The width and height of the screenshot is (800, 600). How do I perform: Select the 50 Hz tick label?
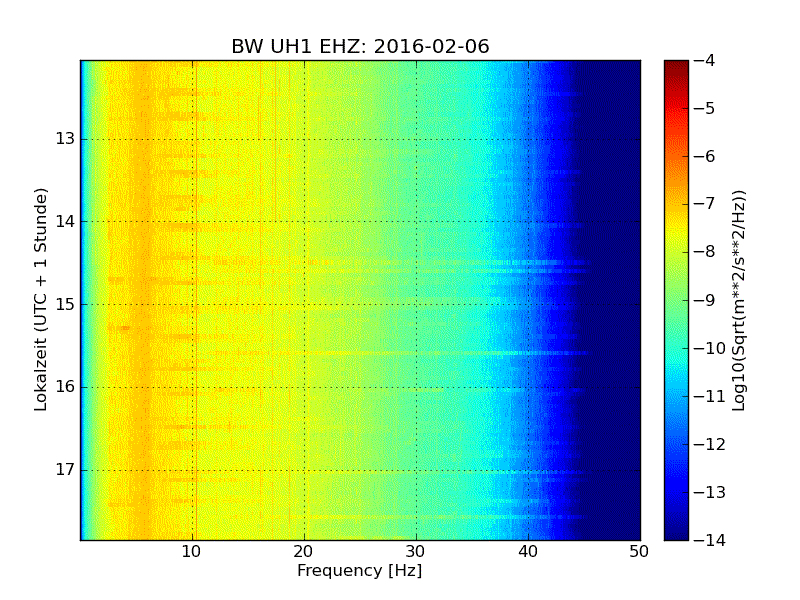(x=639, y=551)
